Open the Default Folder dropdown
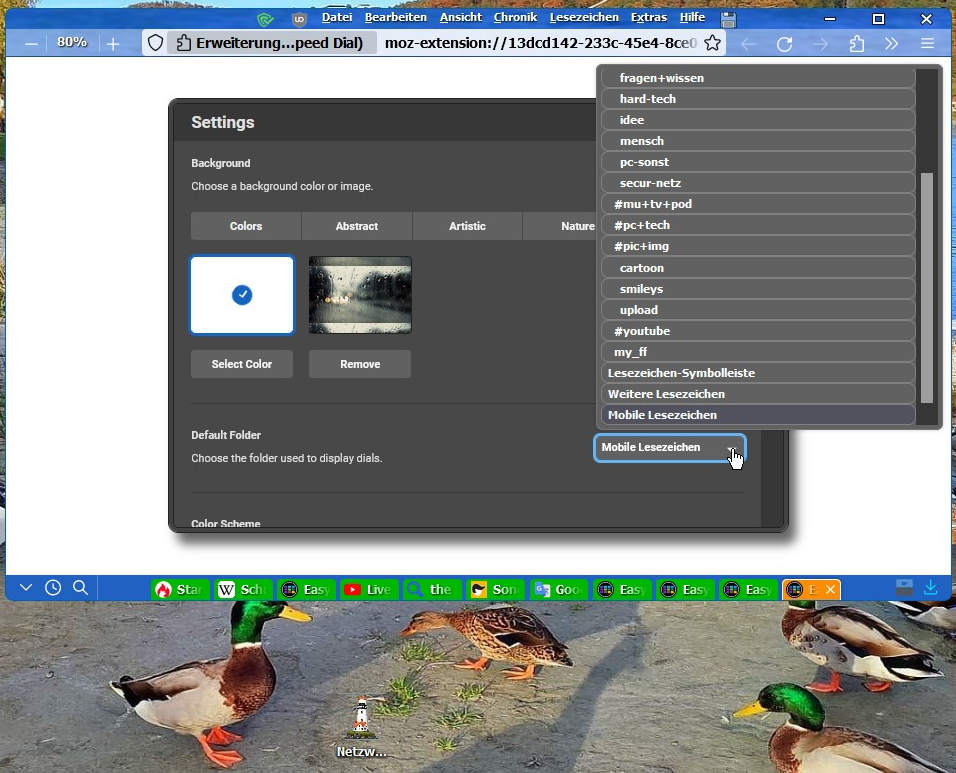 (669, 448)
